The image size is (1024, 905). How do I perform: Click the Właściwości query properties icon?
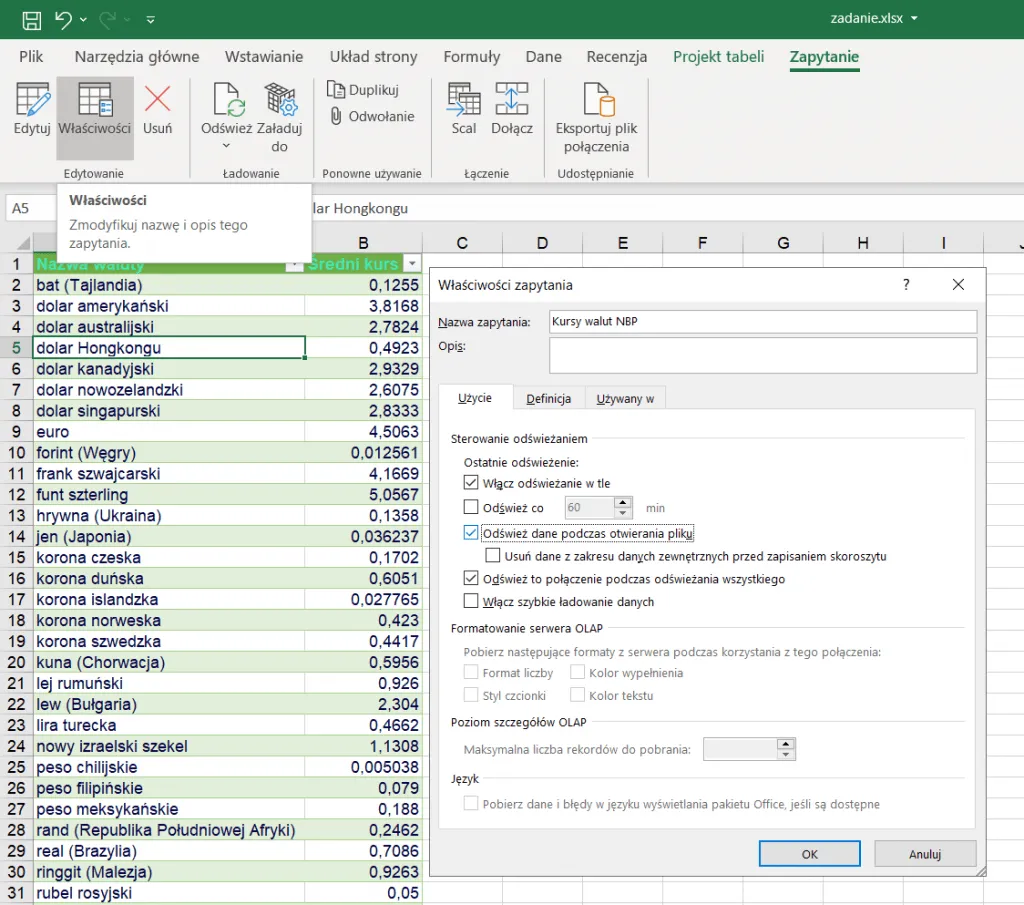click(95, 100)
